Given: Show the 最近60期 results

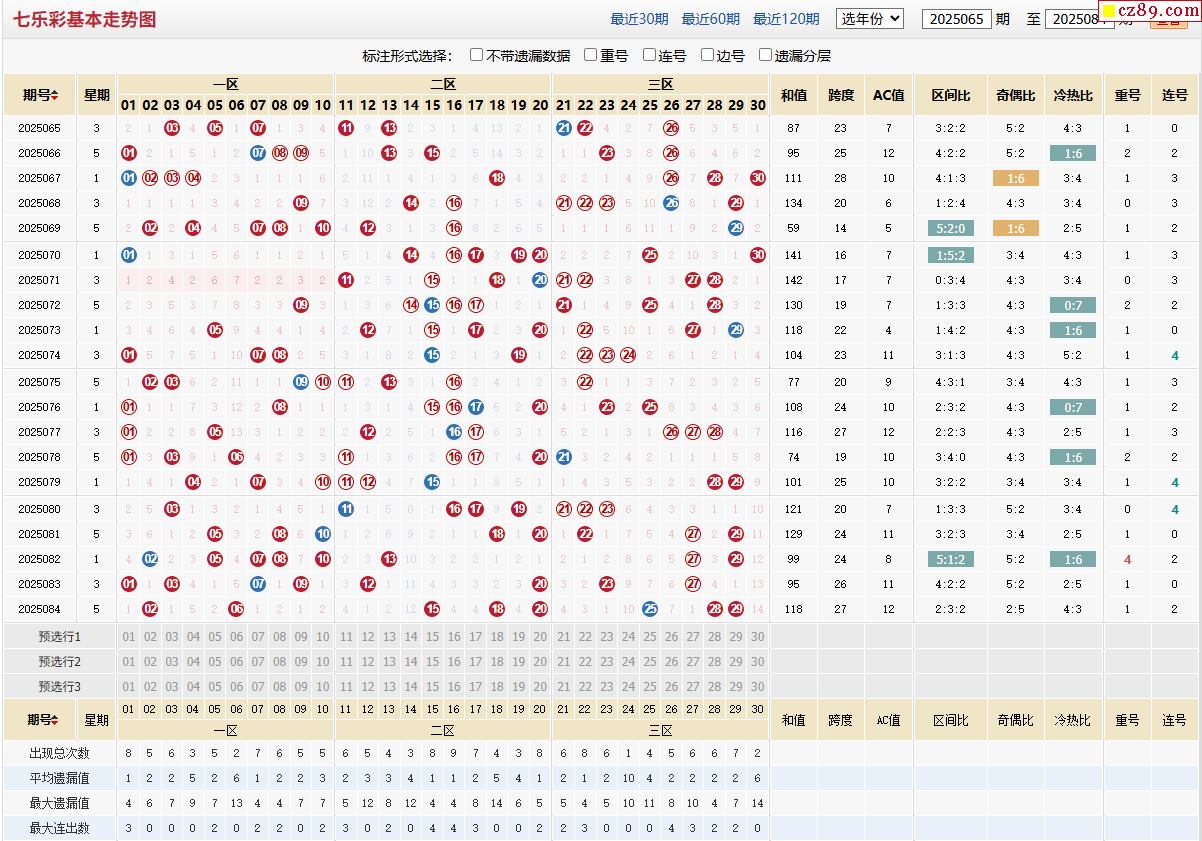Looking at the screenshot, I should point(711,19).
